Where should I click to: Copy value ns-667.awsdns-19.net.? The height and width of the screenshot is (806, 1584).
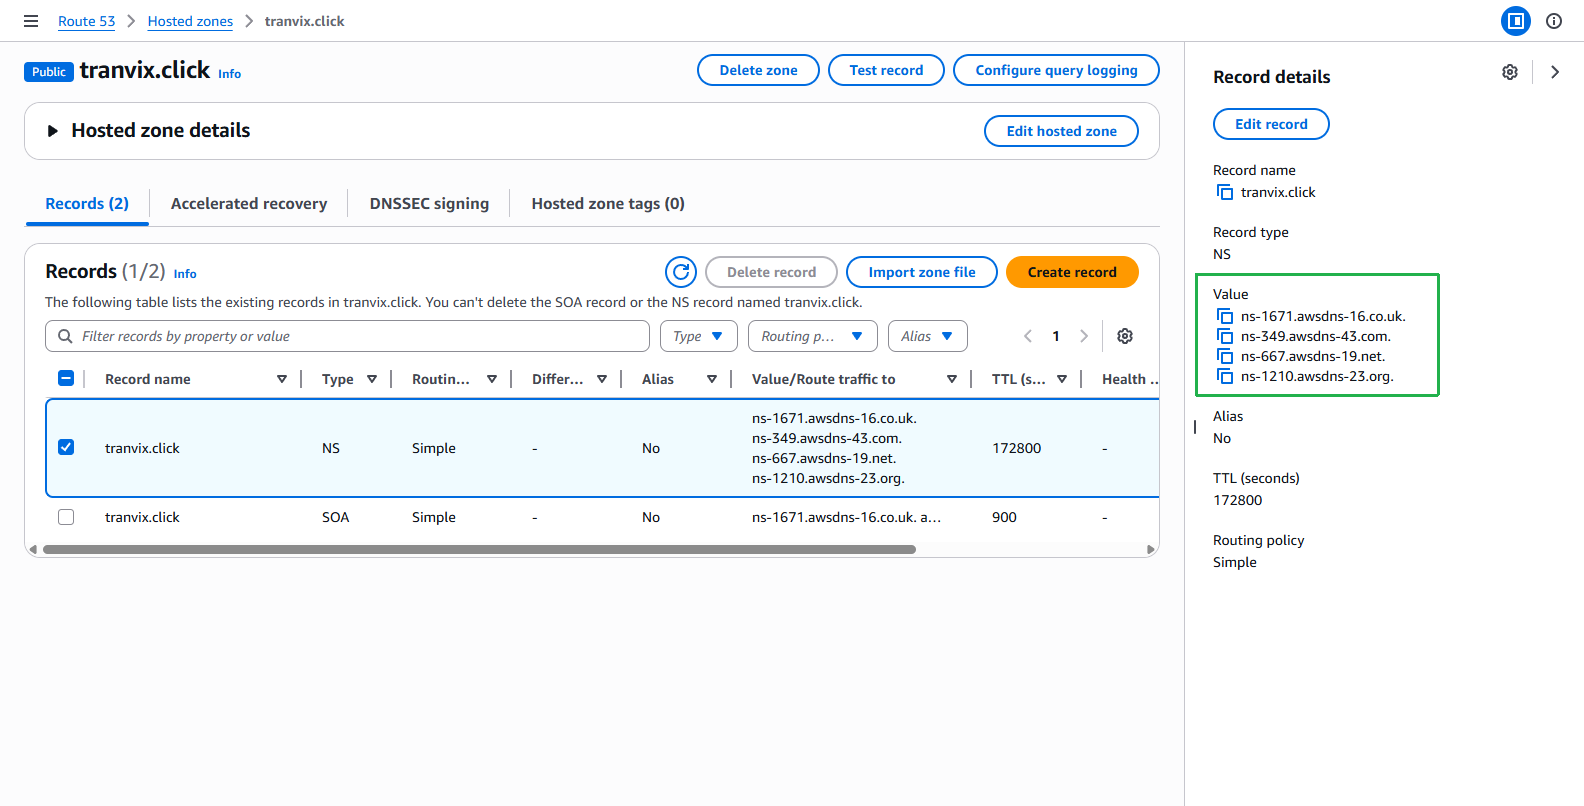1225,356
